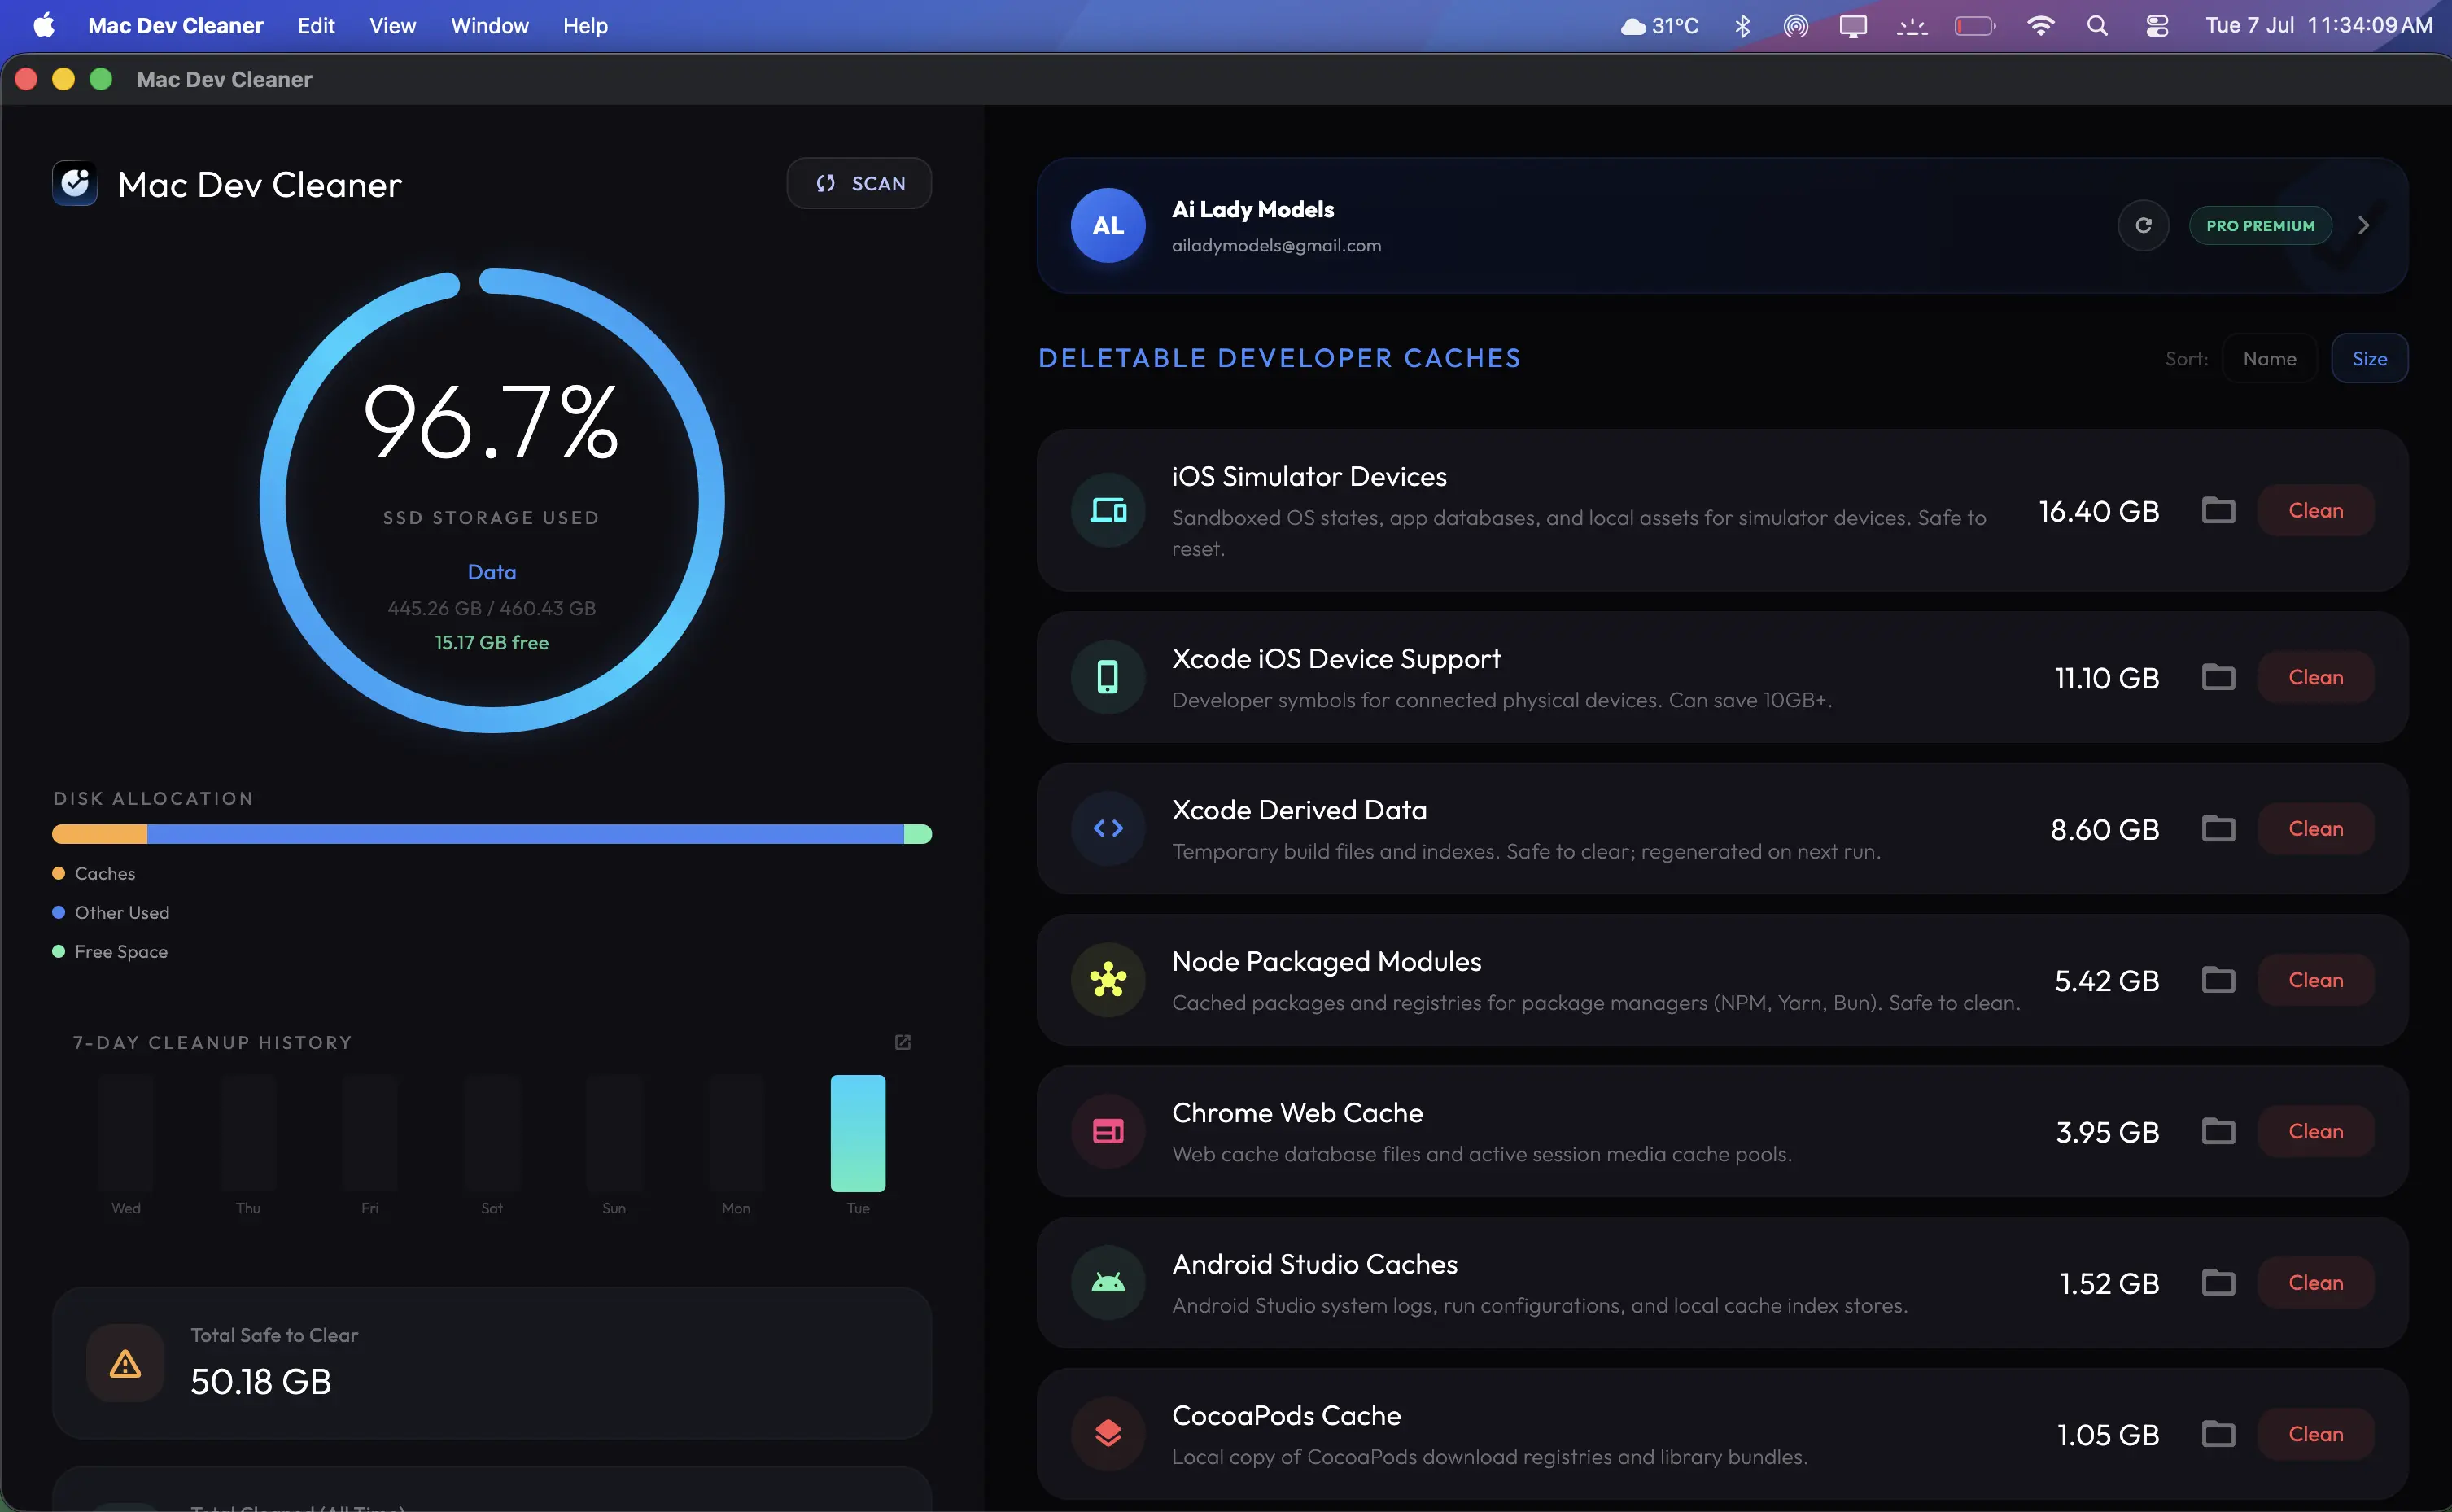This screenshot has width=2452, height=1512.
Task: Click the PRO PREMIUM badge
Action: (2260, 226)
